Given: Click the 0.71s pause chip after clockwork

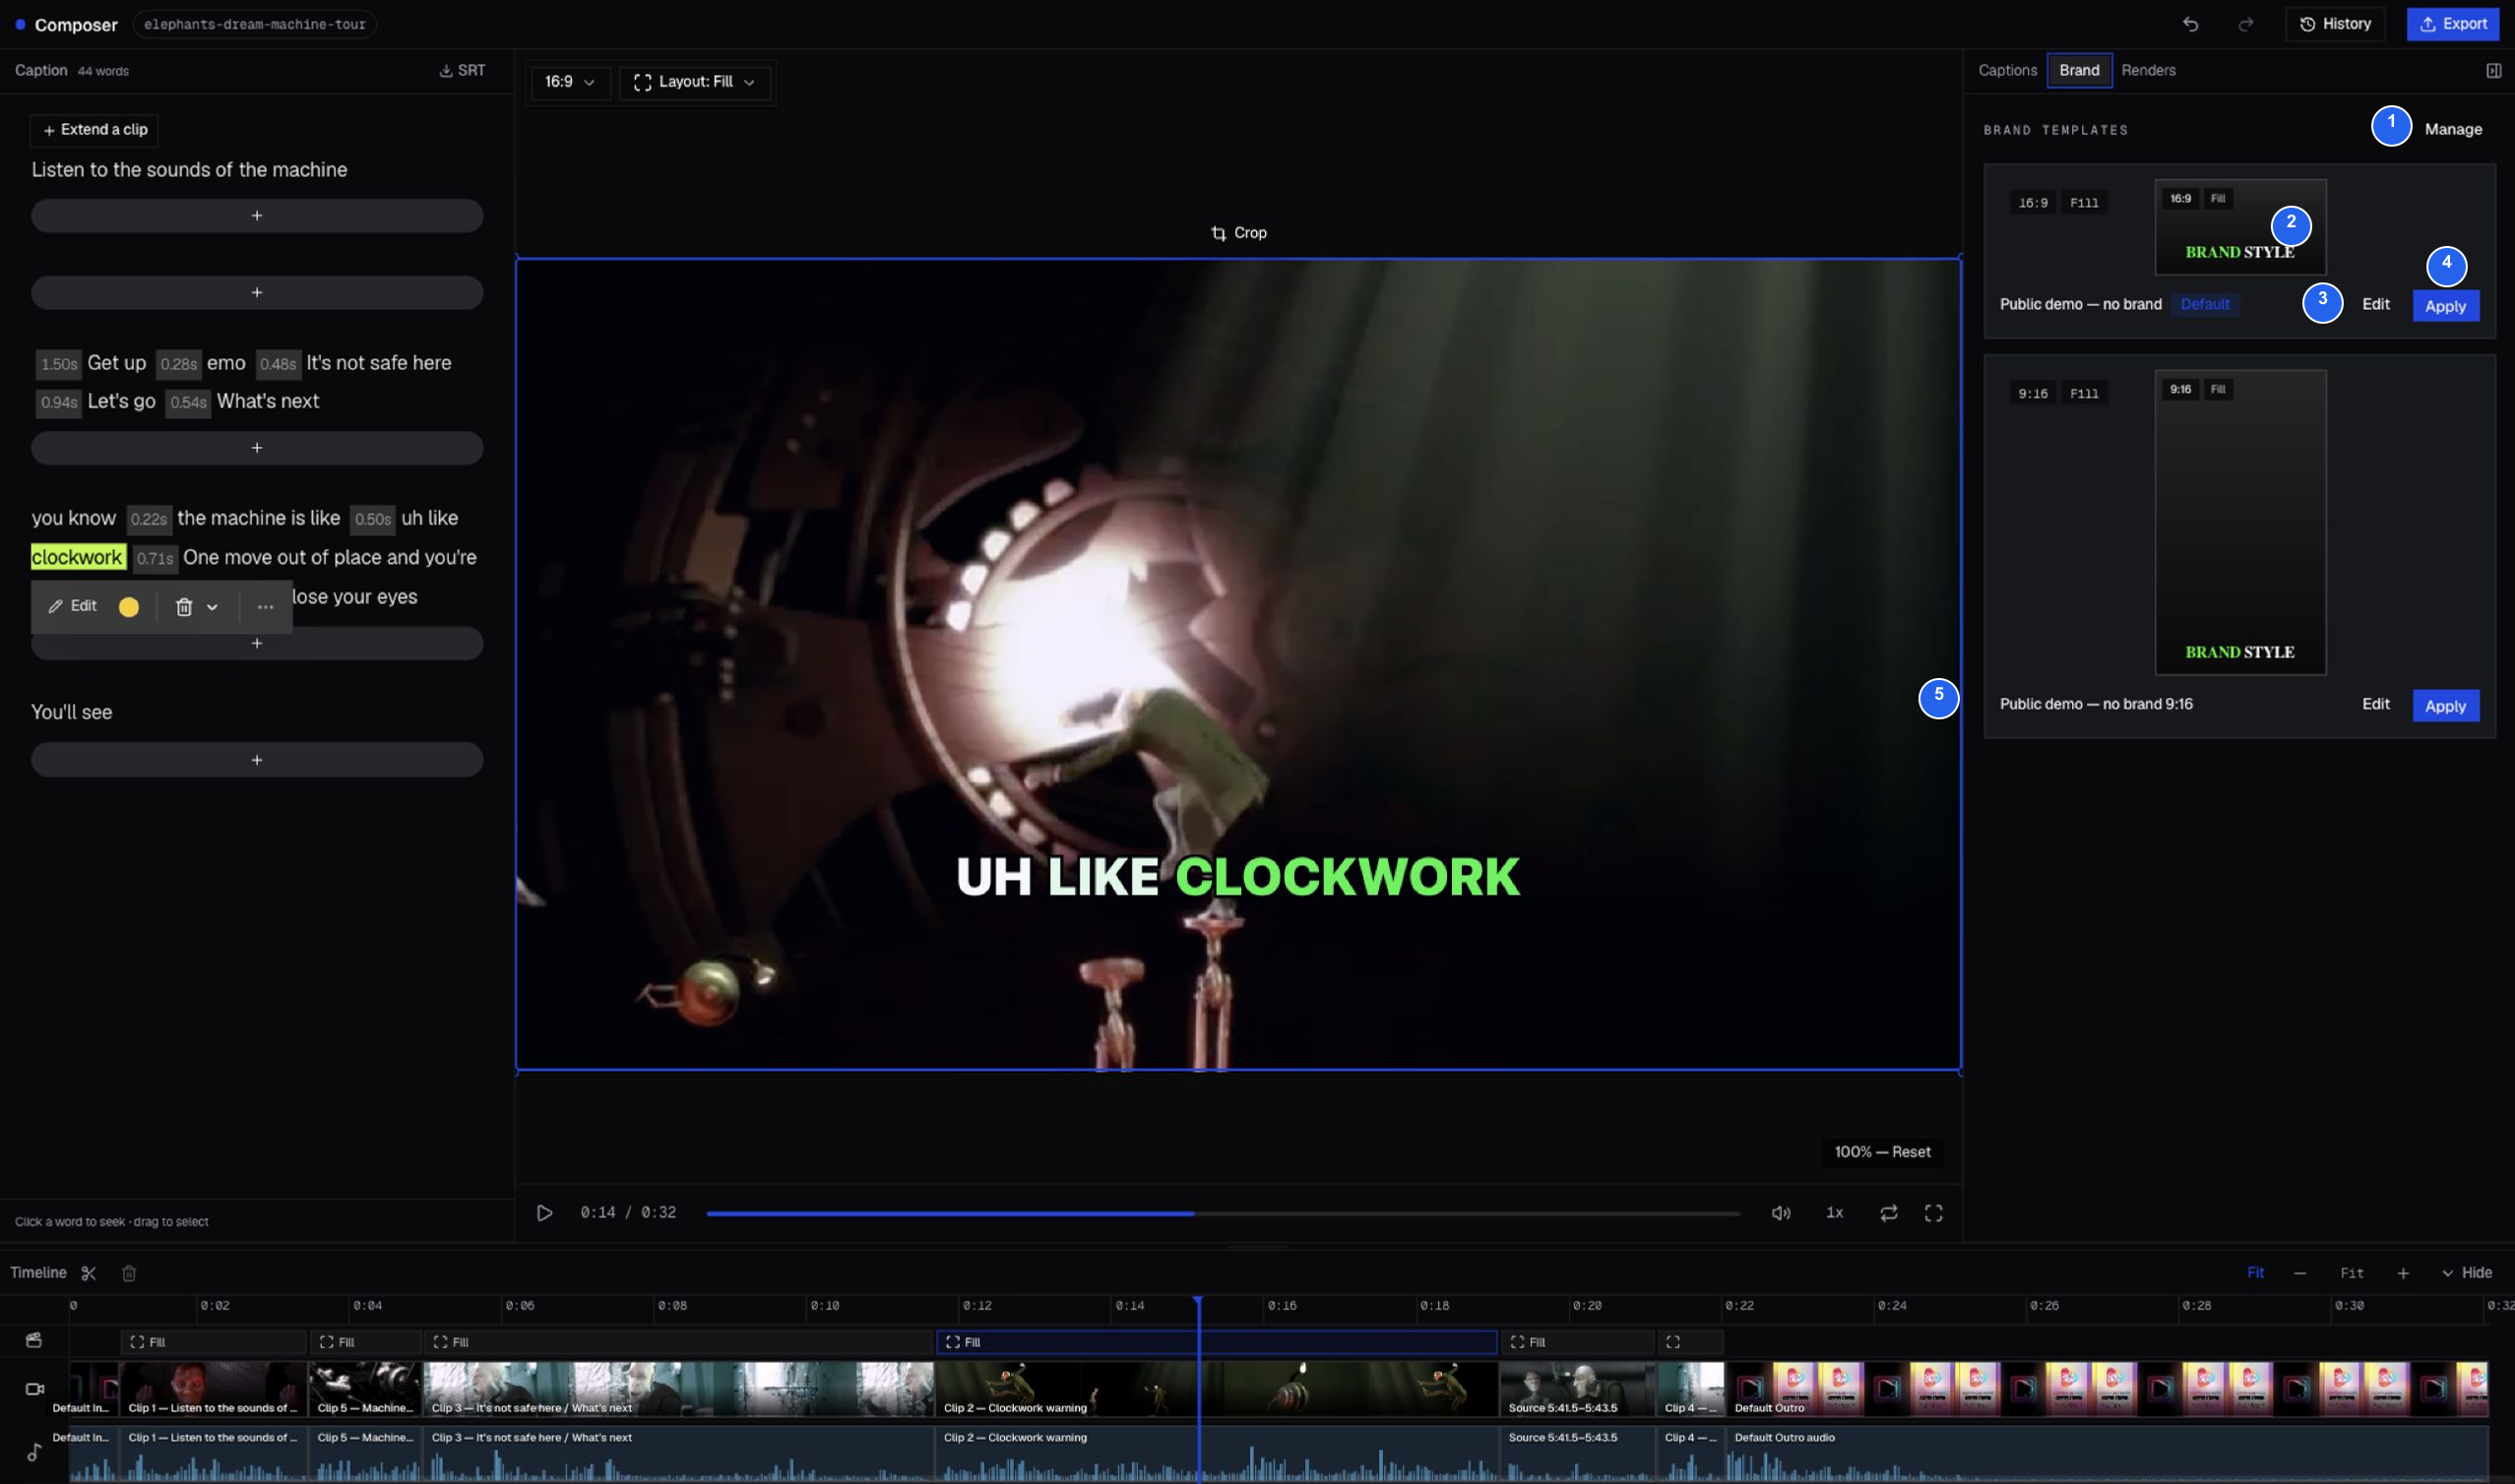Looking at the screenshot, I should tap(154, 559).
